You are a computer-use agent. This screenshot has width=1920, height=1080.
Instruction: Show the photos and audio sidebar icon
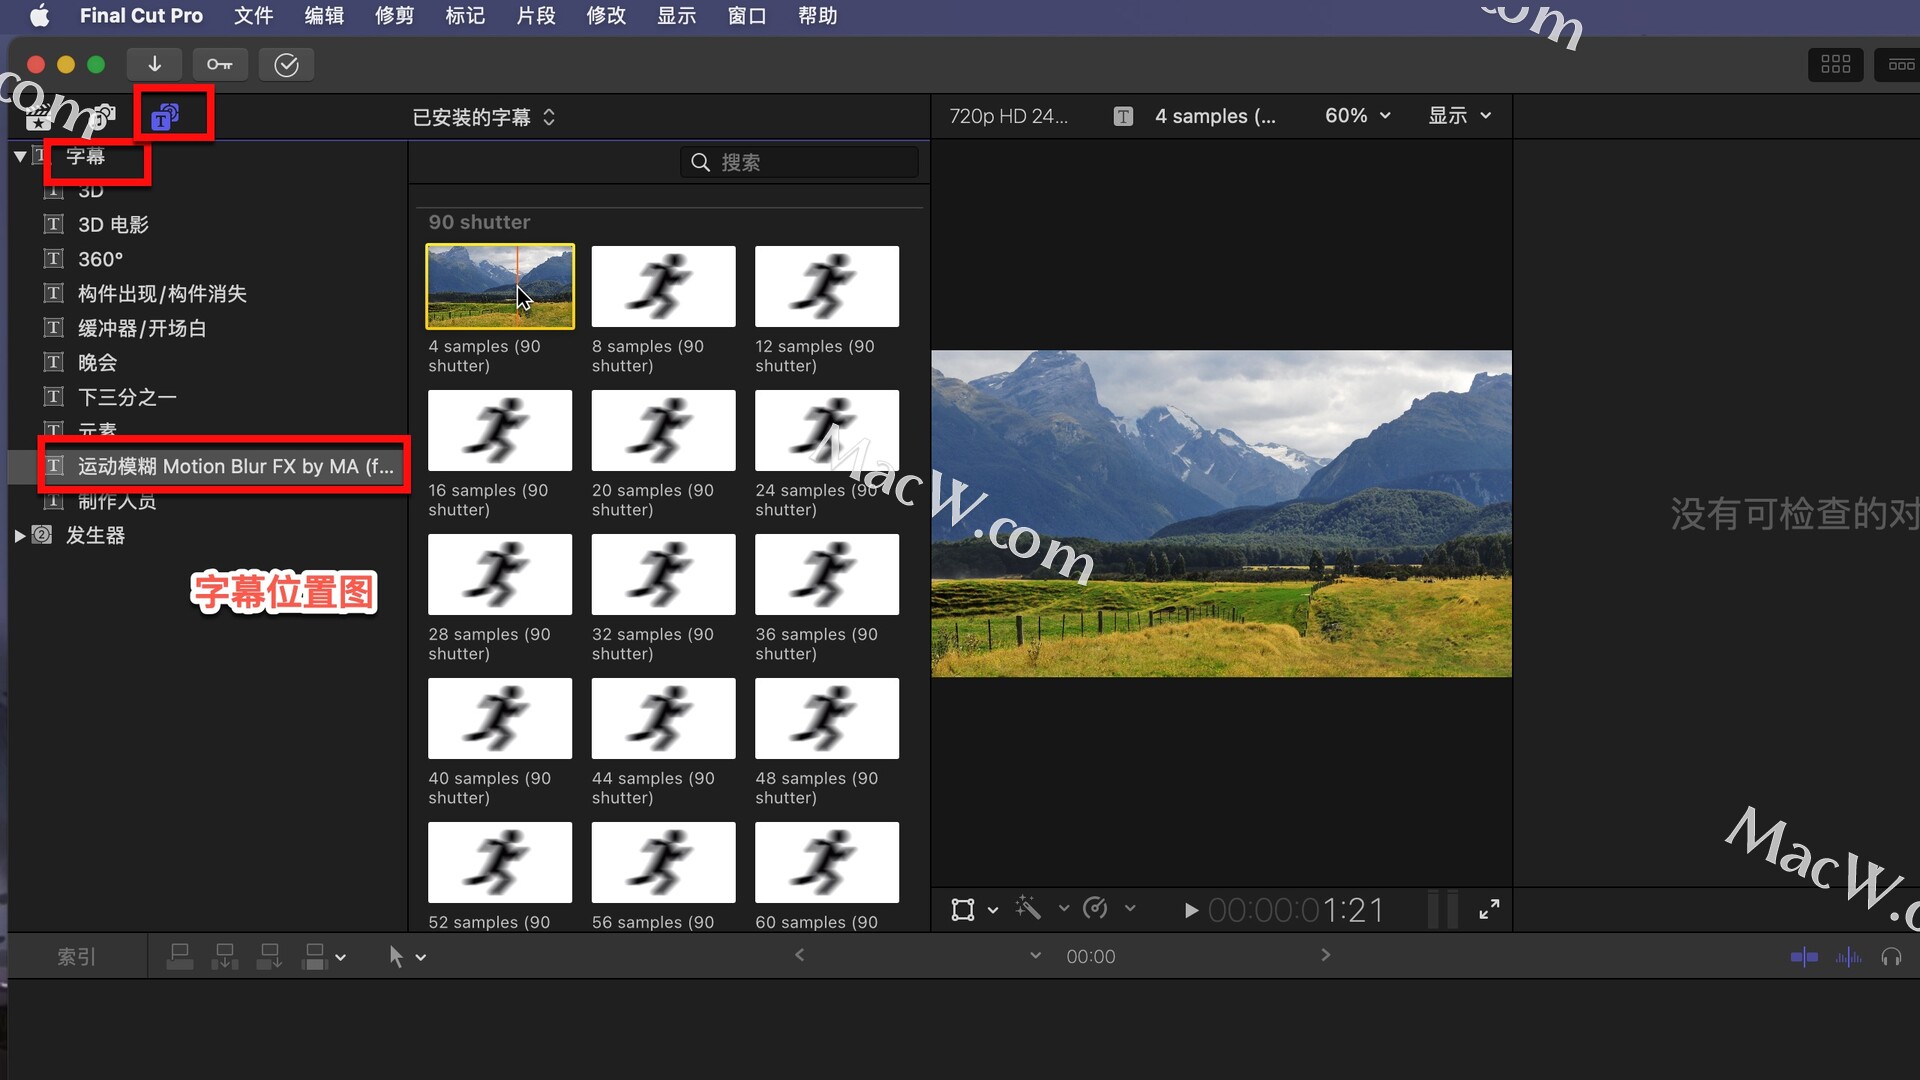point(102,117)
